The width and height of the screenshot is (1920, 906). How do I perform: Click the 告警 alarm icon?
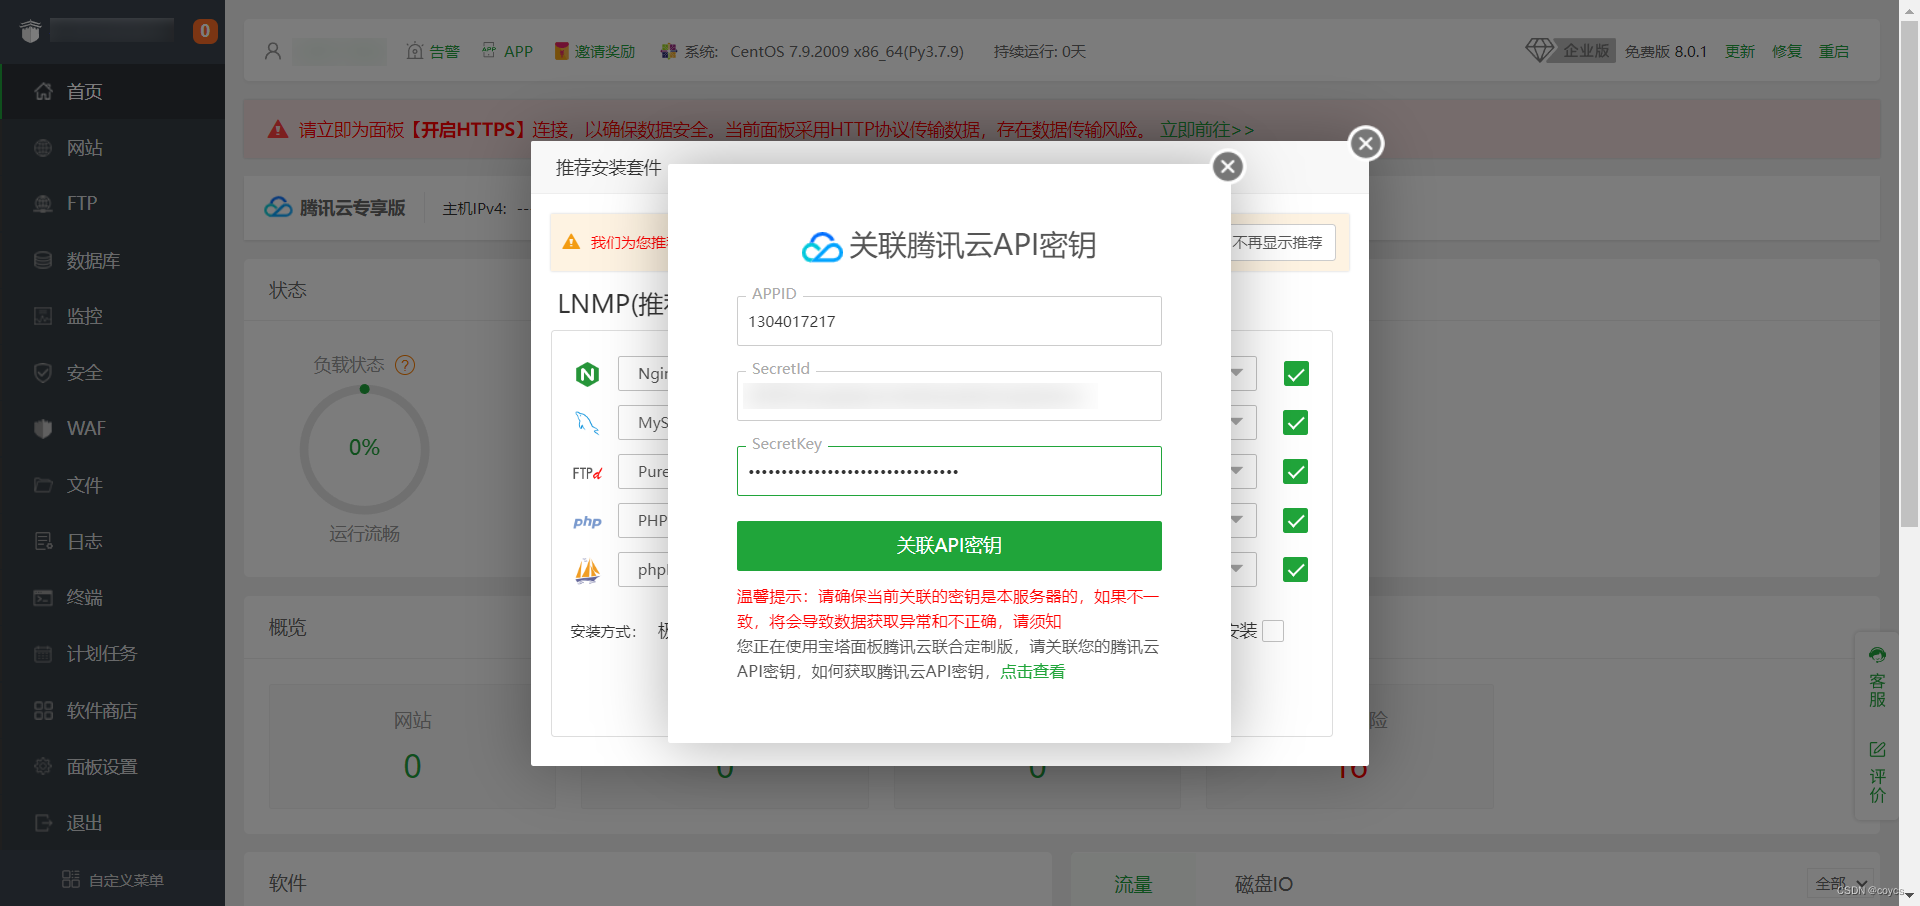415,51
